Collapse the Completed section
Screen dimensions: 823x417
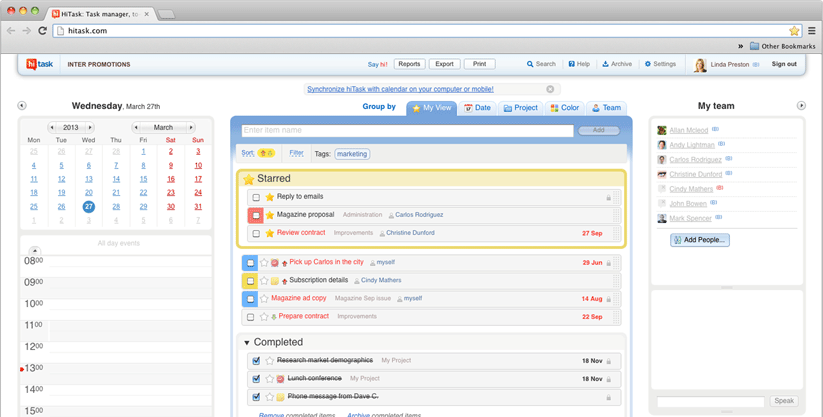point(247,343)
